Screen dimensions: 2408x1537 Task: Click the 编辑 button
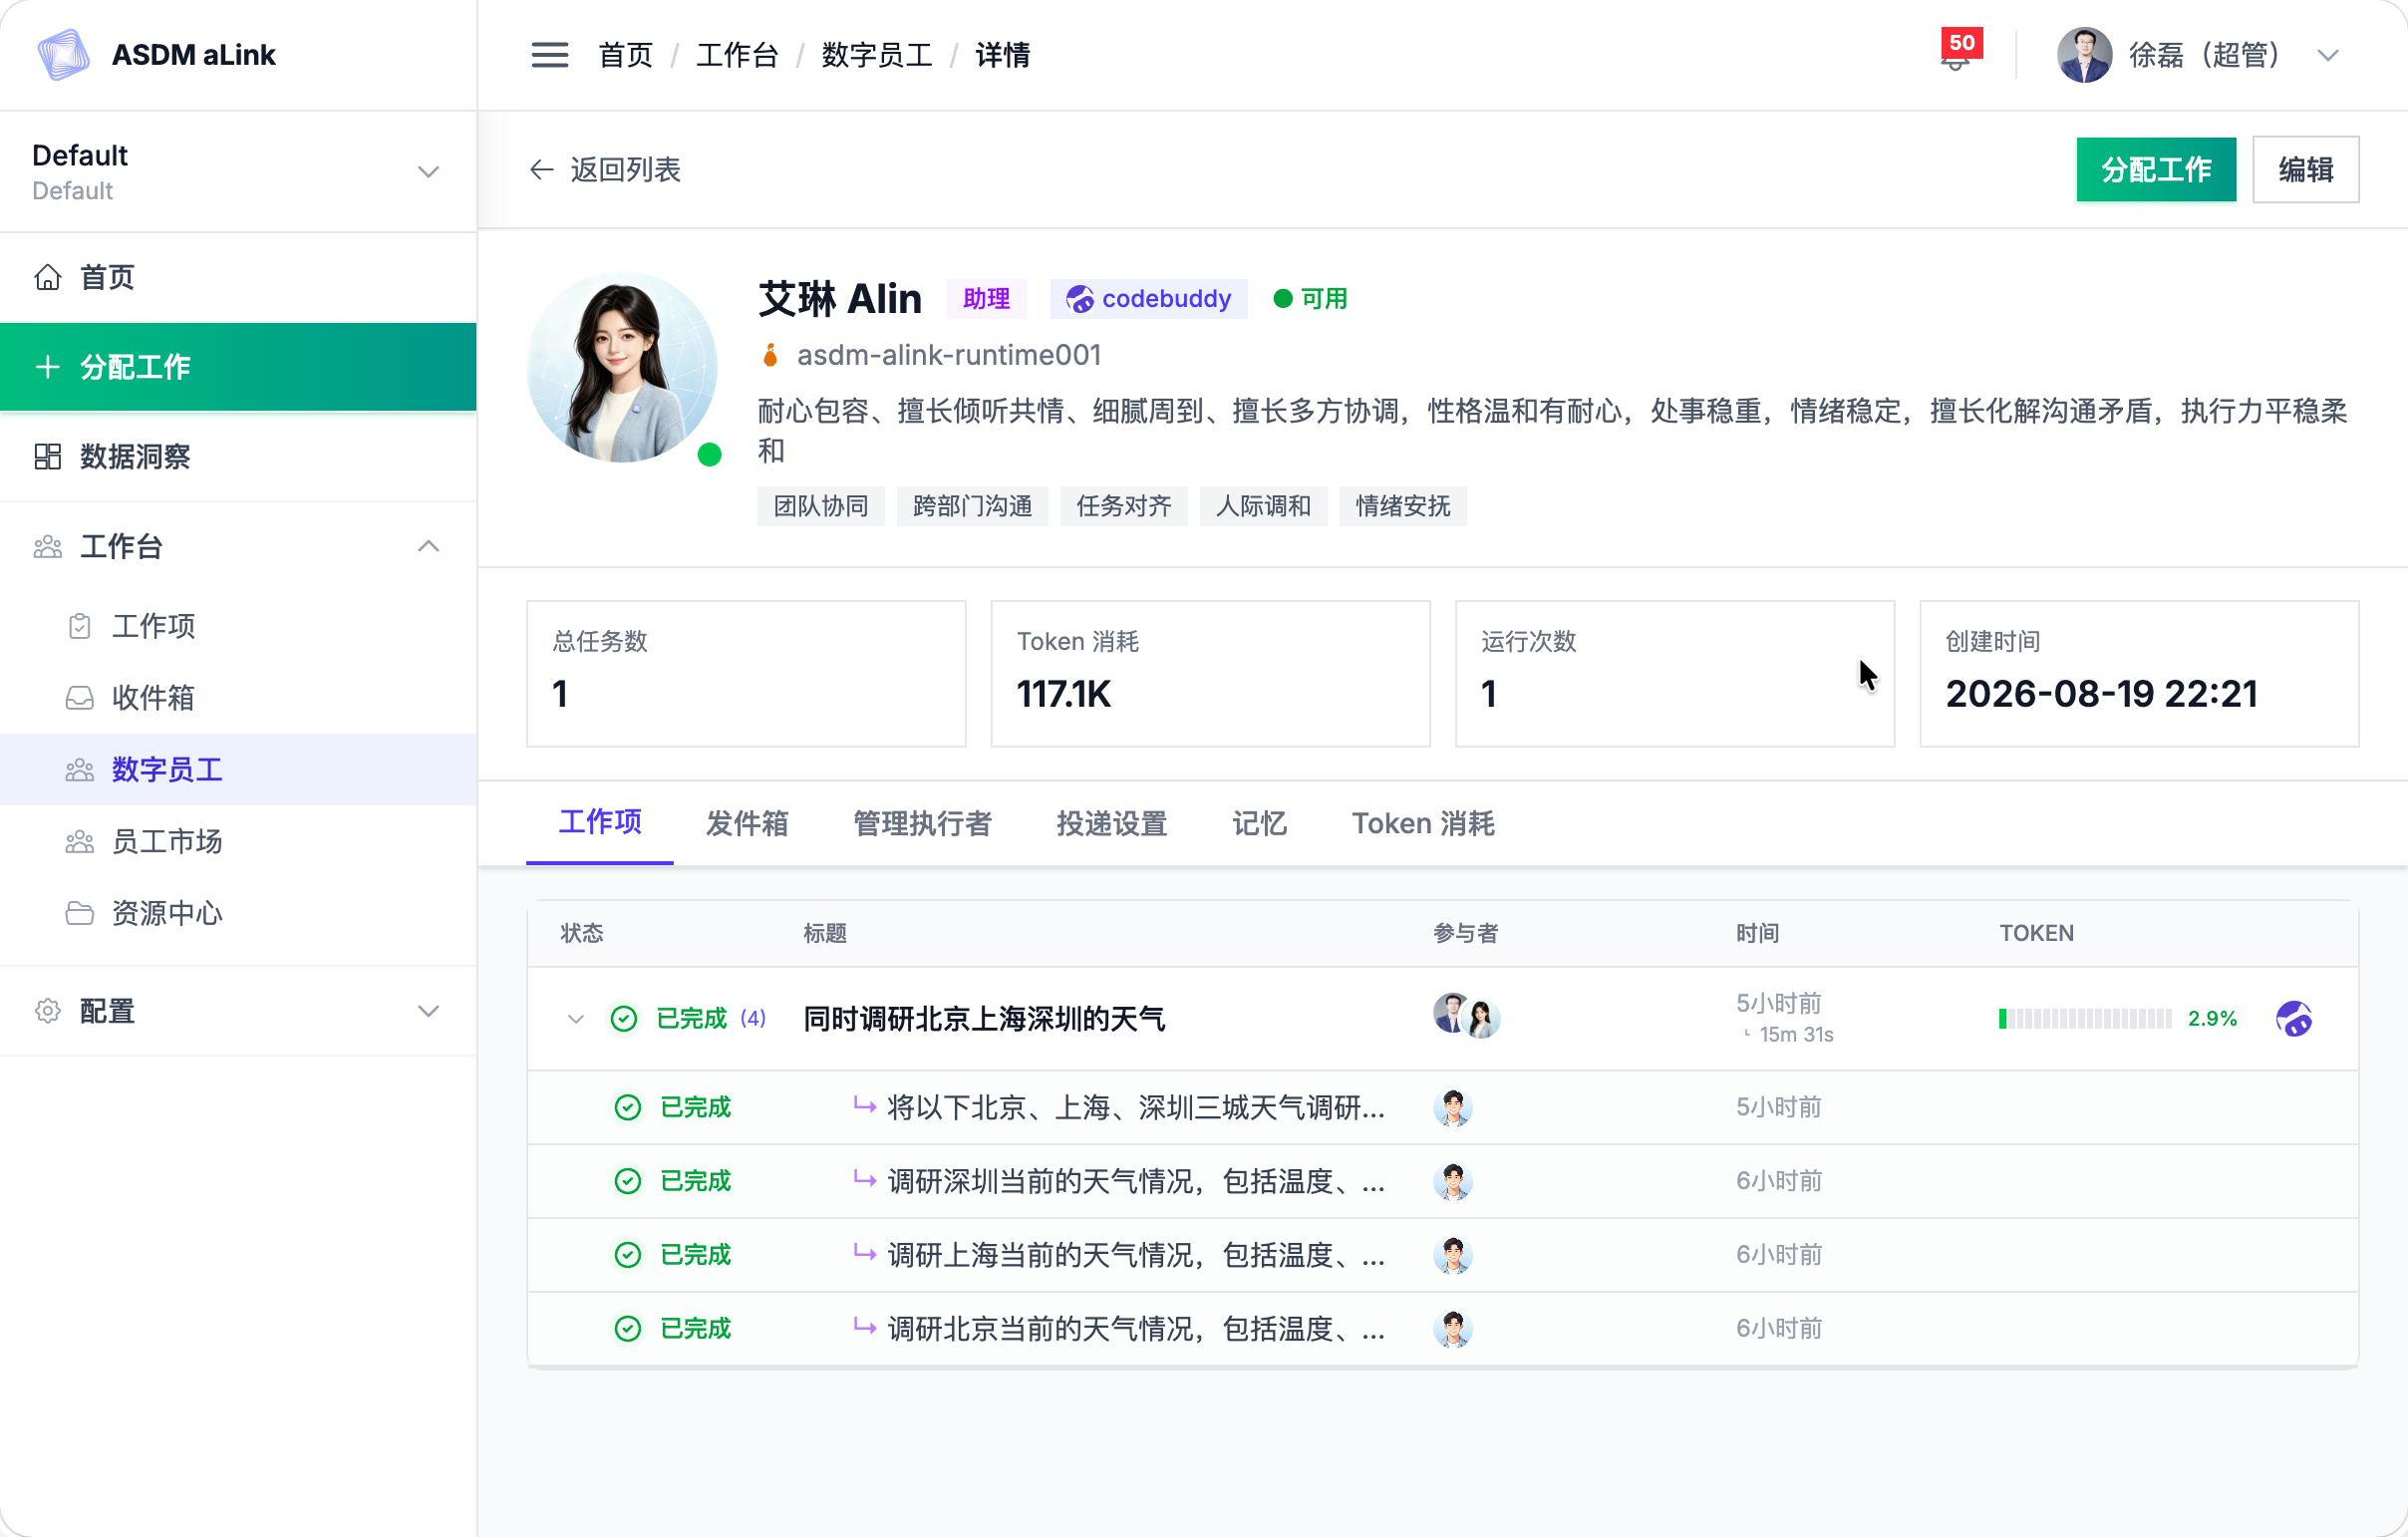click(2305, 170)
